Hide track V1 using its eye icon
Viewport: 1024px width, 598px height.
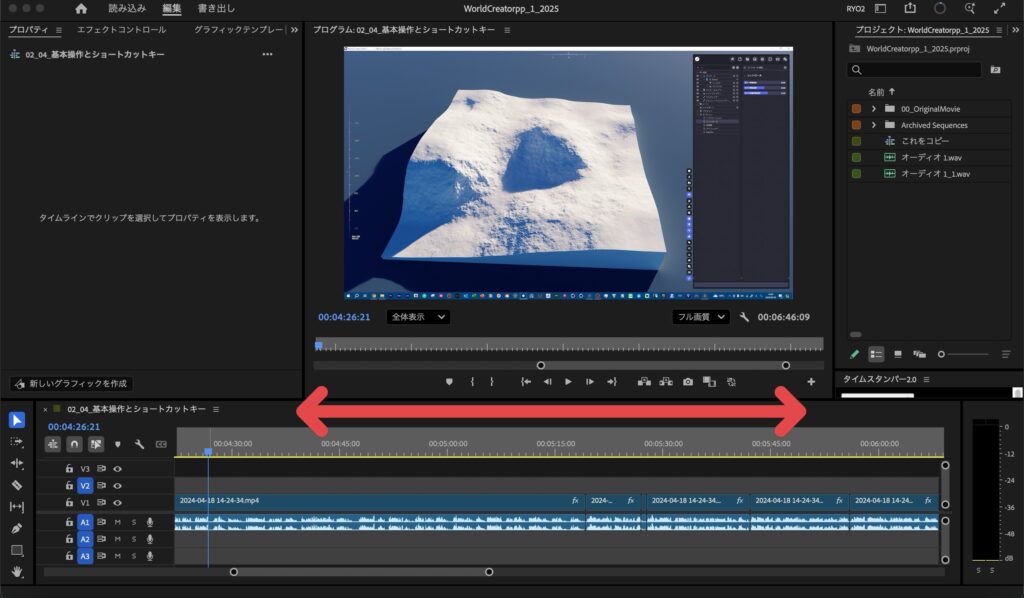[x=118, y=502]
